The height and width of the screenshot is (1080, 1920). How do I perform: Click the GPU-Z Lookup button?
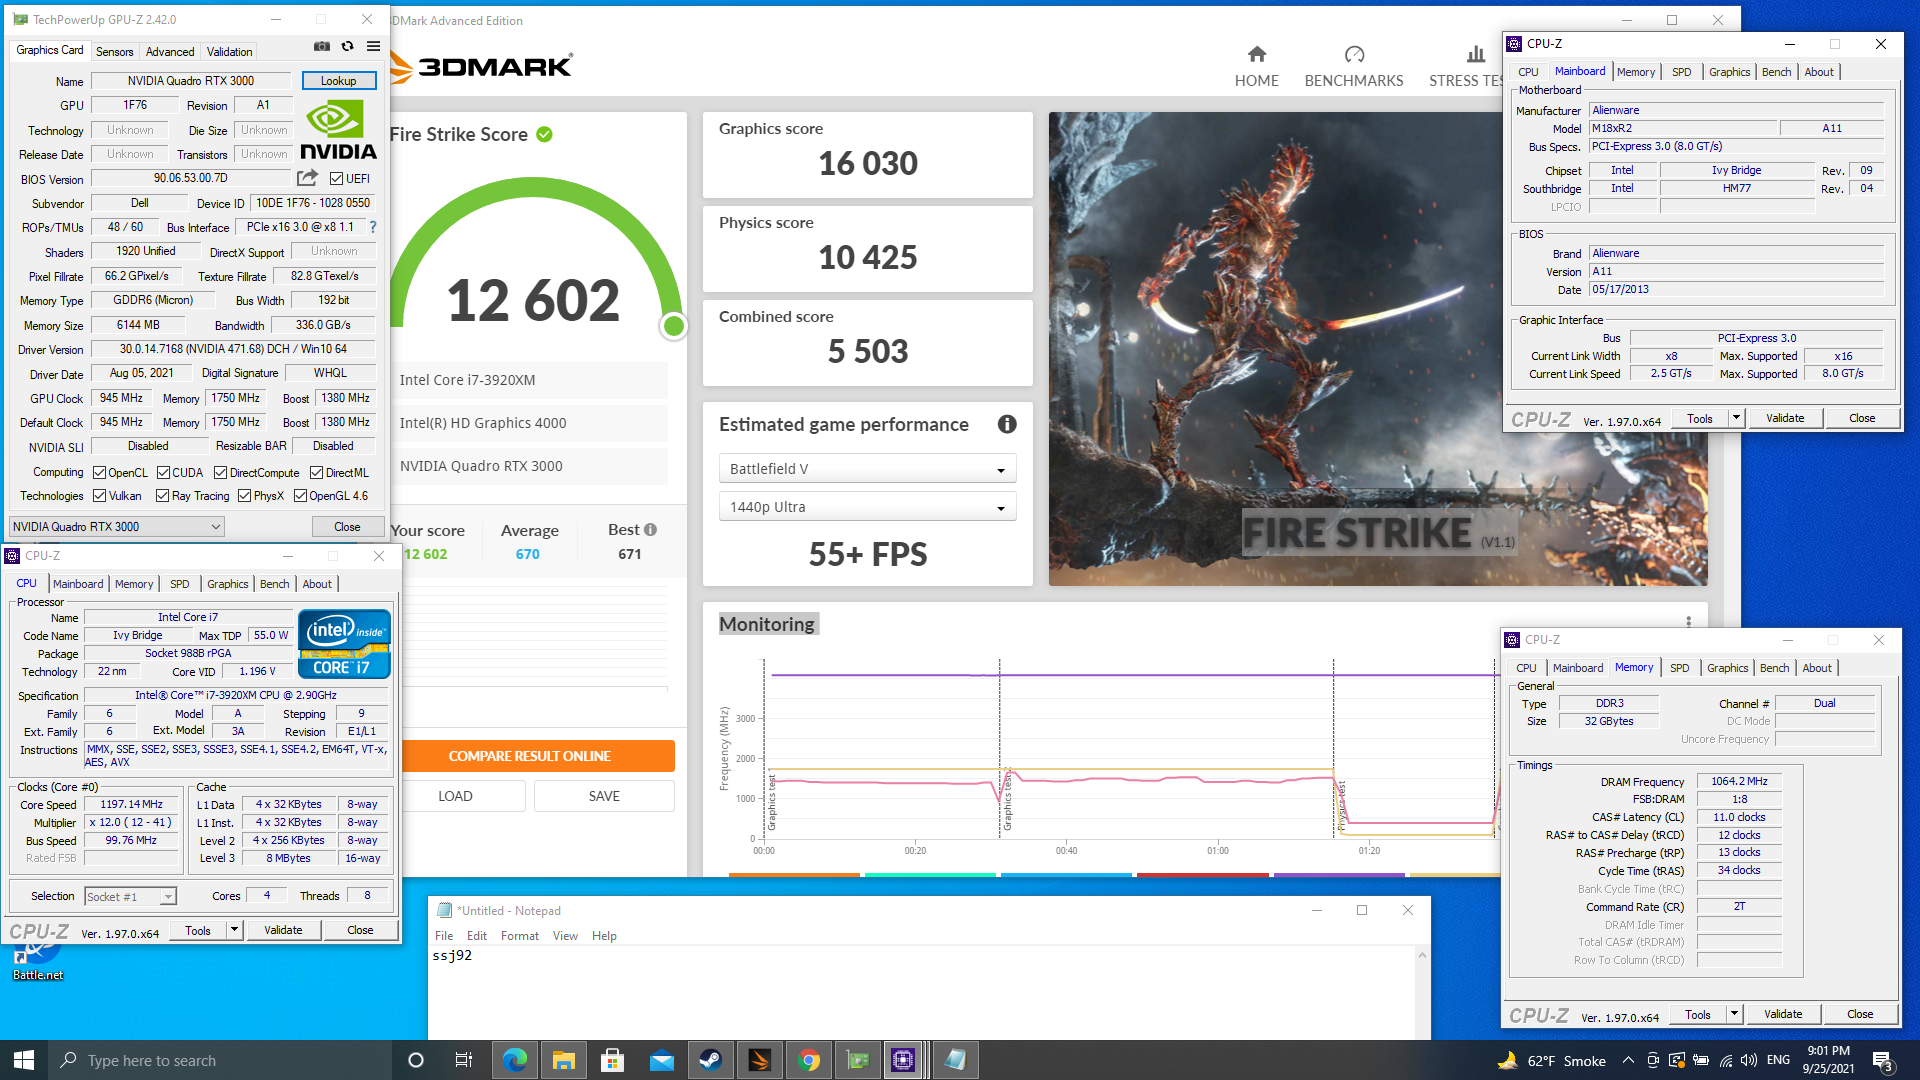point(338,81)
